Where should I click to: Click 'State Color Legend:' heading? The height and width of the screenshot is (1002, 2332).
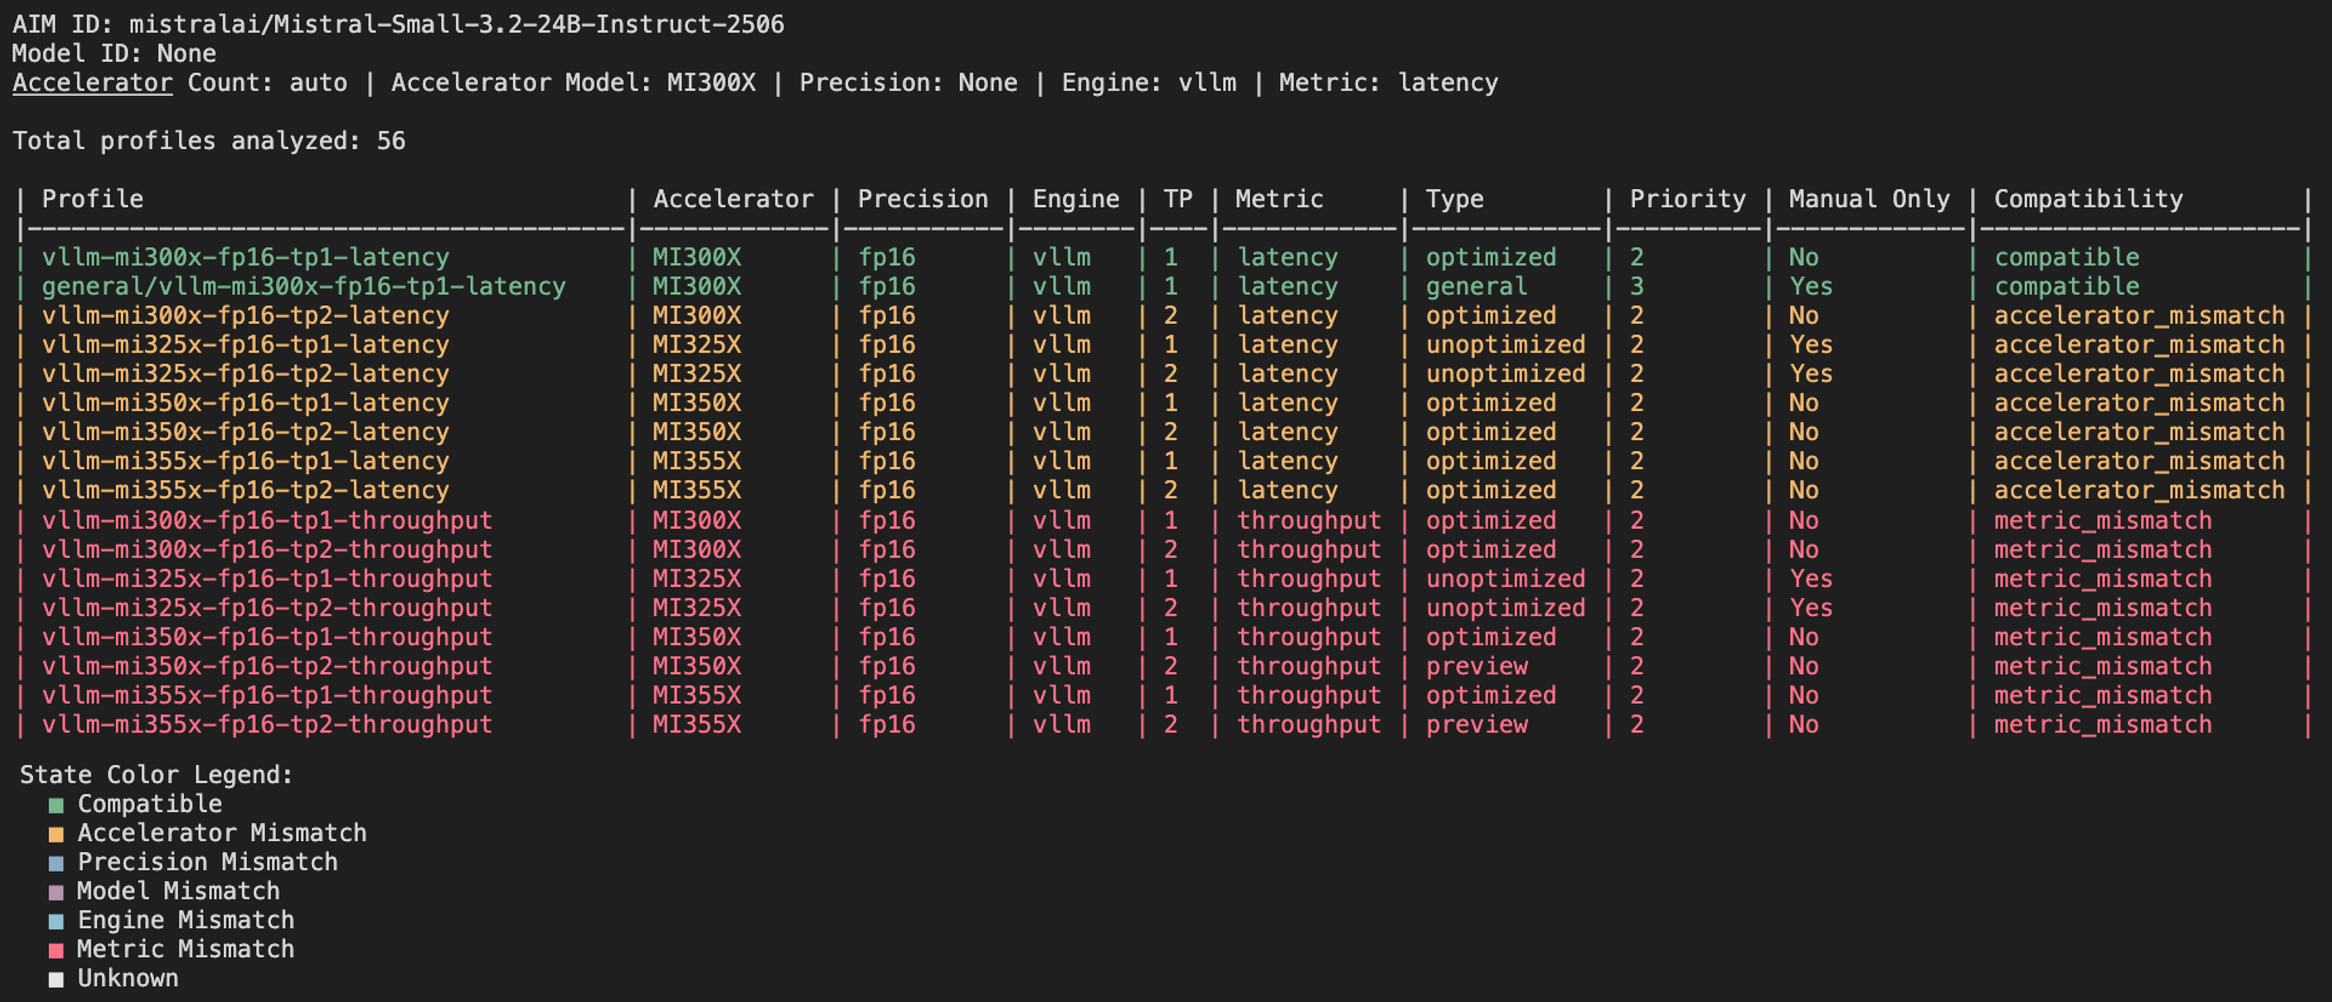click(156, 775)
